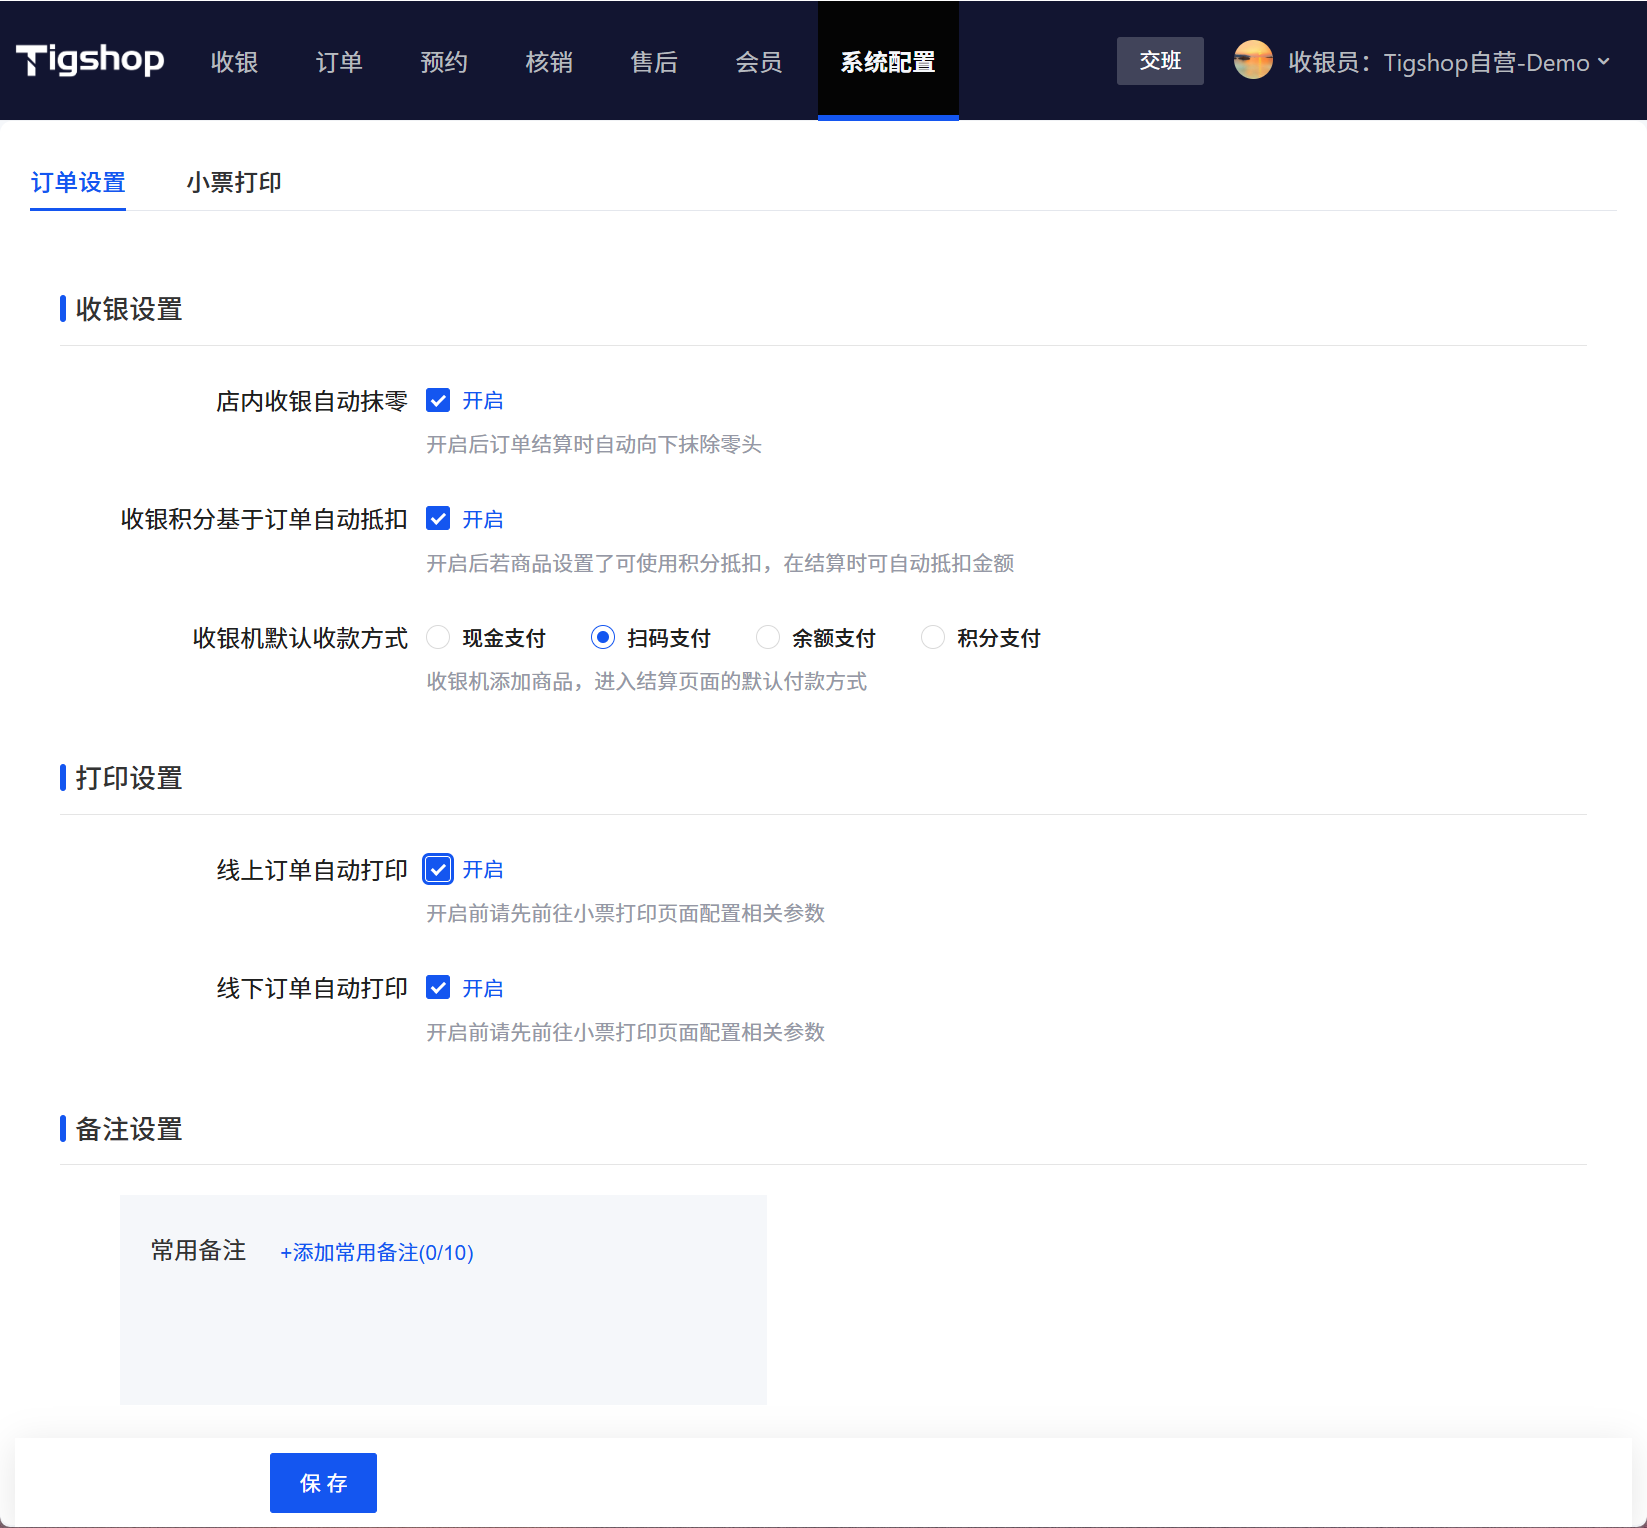Image resolution: width=1647 pixels, height=1528 pixels.
Task: Open the 售后 section
Action: click(654, 62)
